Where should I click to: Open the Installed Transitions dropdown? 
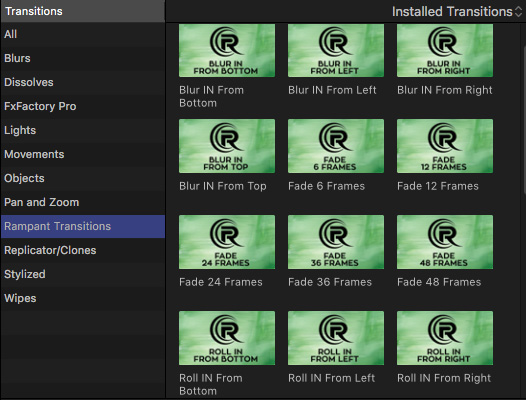pos(457,12)
